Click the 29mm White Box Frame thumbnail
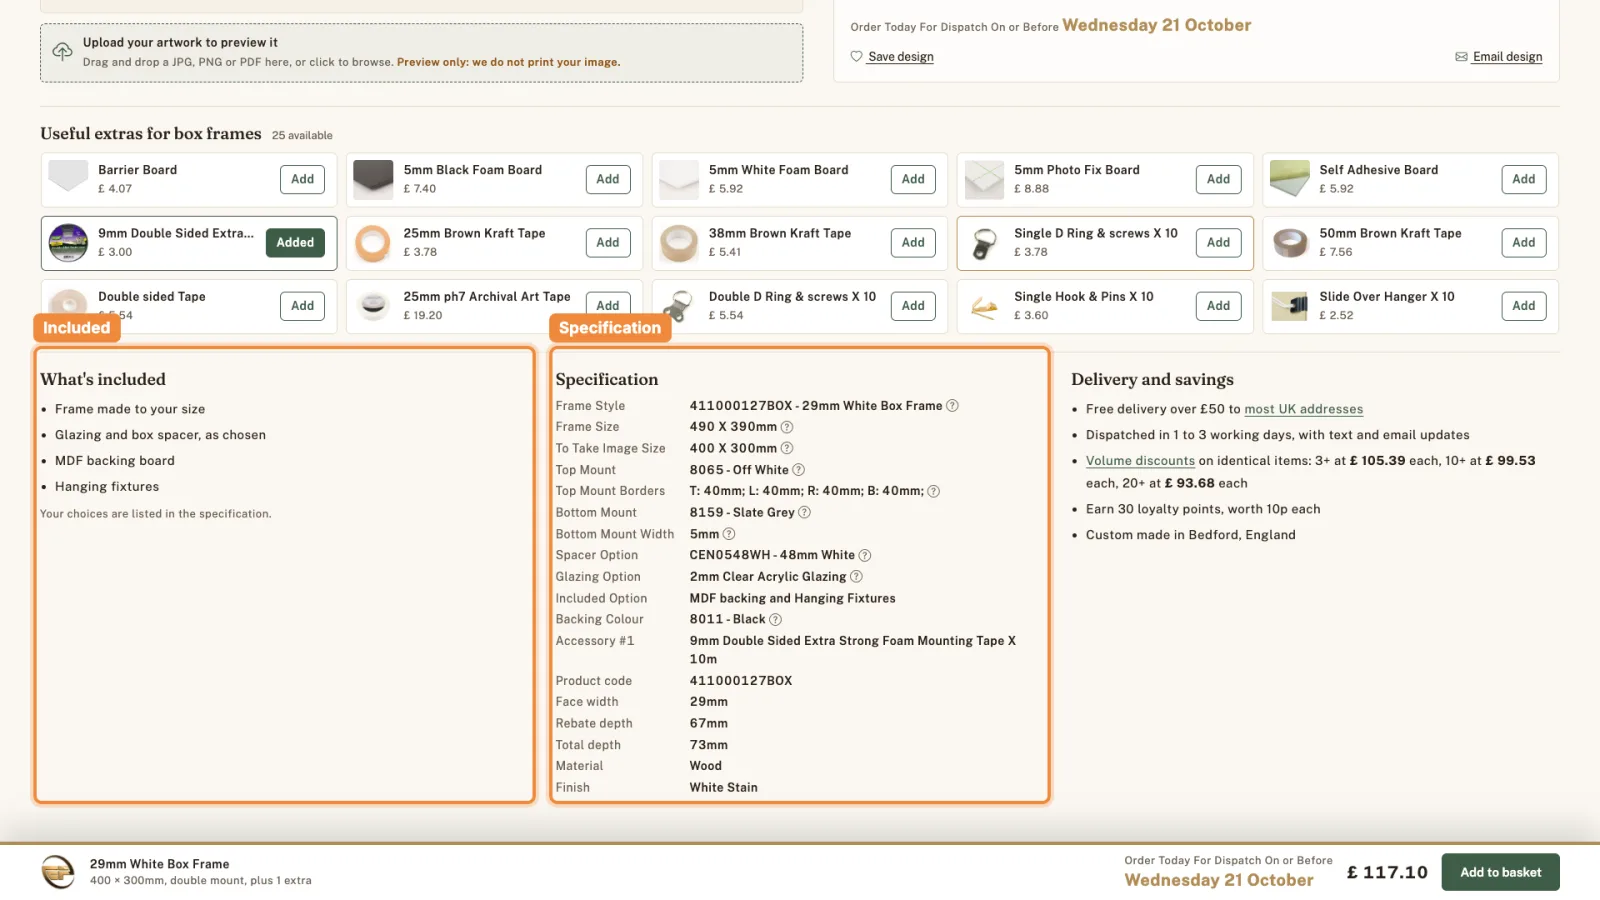 tap(58, 872)
